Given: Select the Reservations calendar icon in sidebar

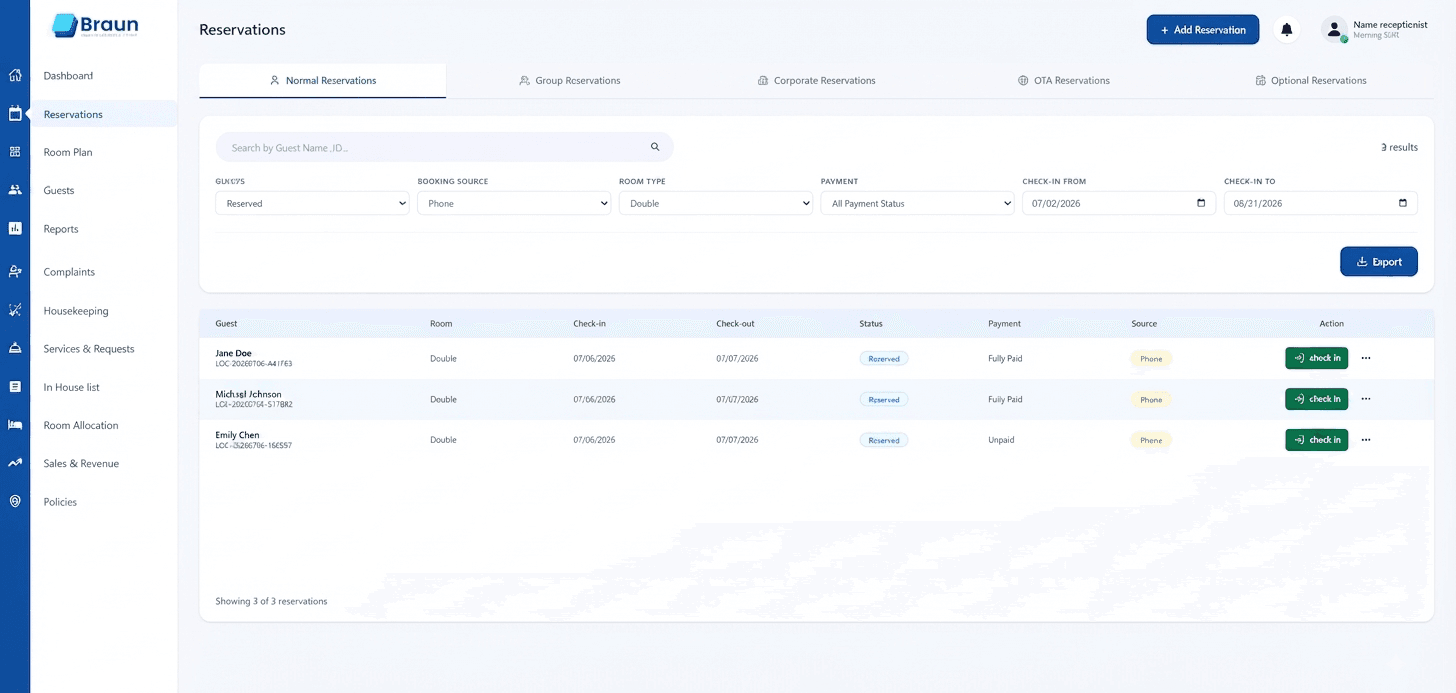Looking at the screenshot, I should tap(15, 114).
